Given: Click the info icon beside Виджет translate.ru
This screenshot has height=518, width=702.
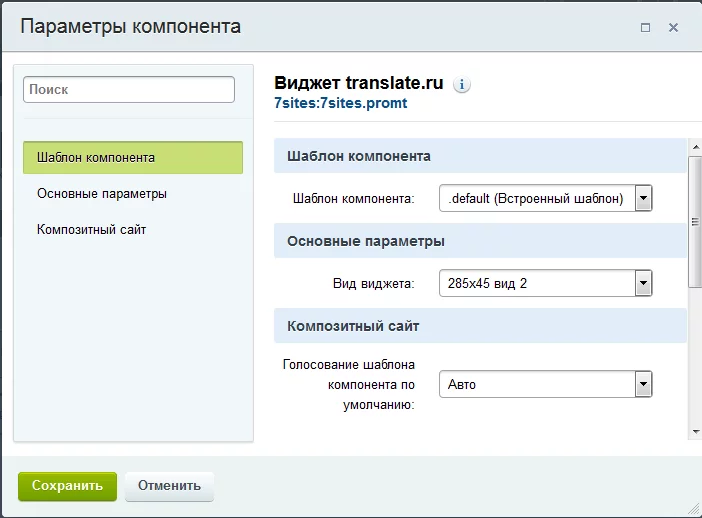Looking at the screenshot, I should point(461,85).
